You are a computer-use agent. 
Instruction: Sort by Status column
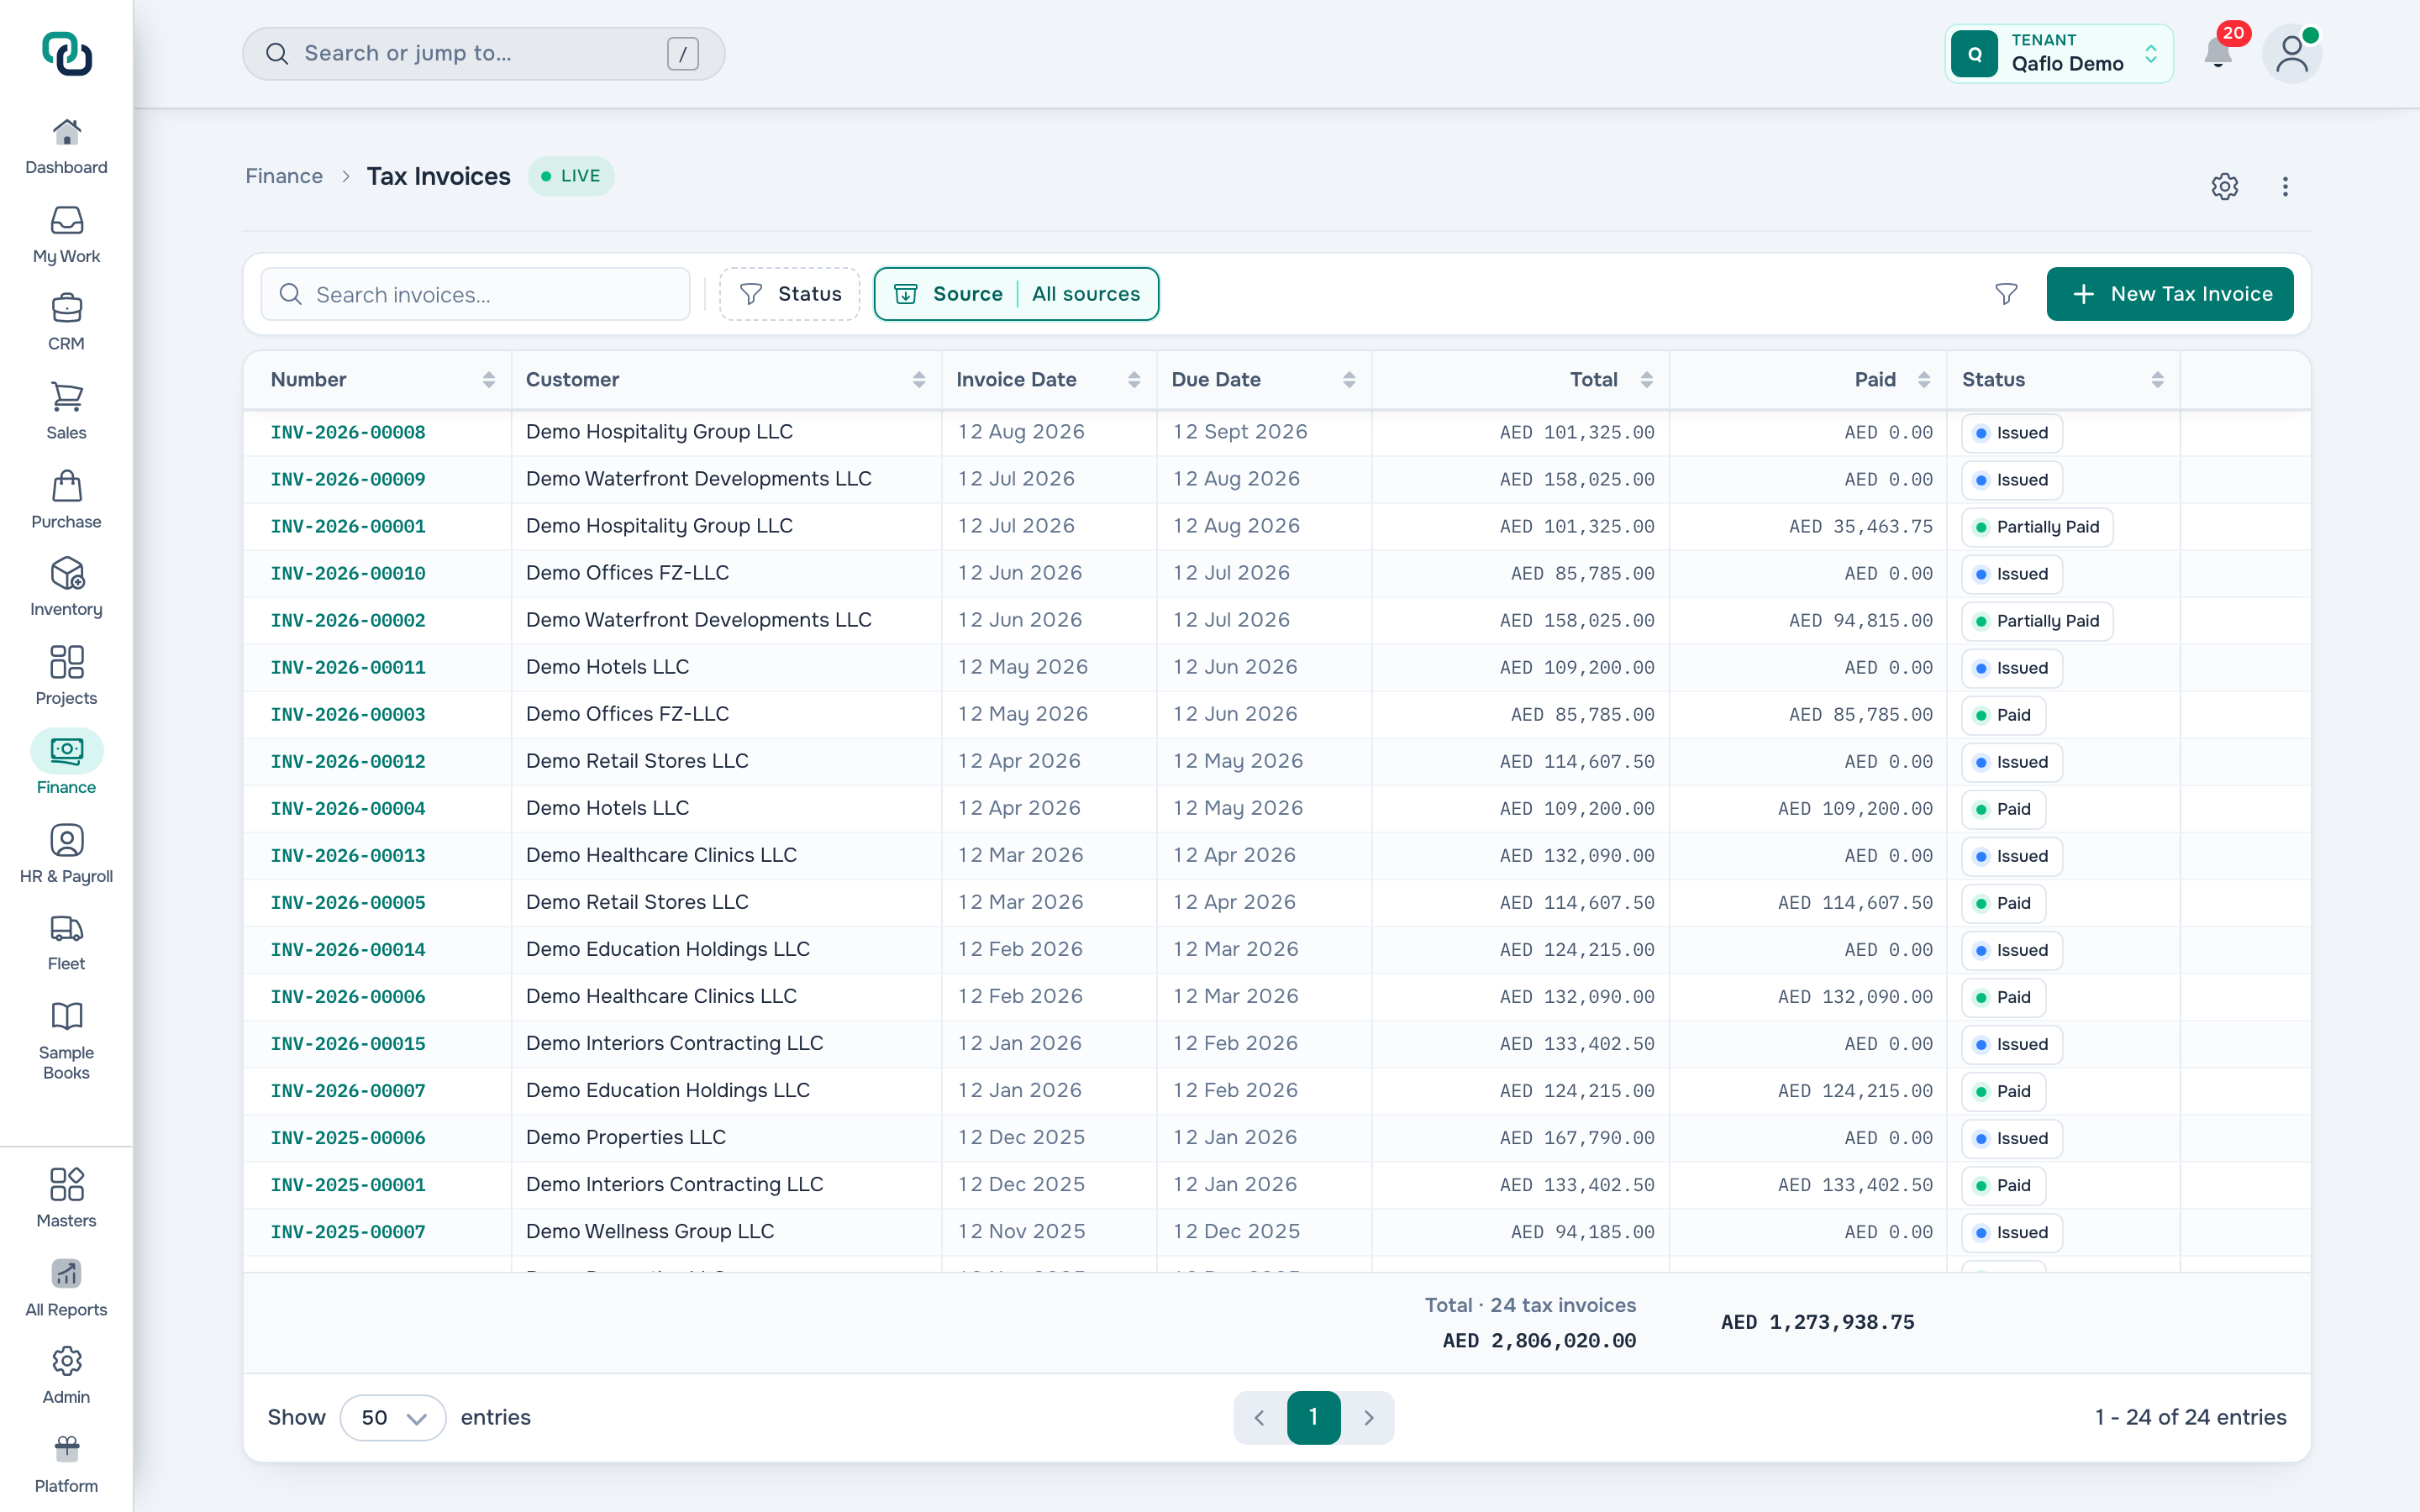[2158, 380]
